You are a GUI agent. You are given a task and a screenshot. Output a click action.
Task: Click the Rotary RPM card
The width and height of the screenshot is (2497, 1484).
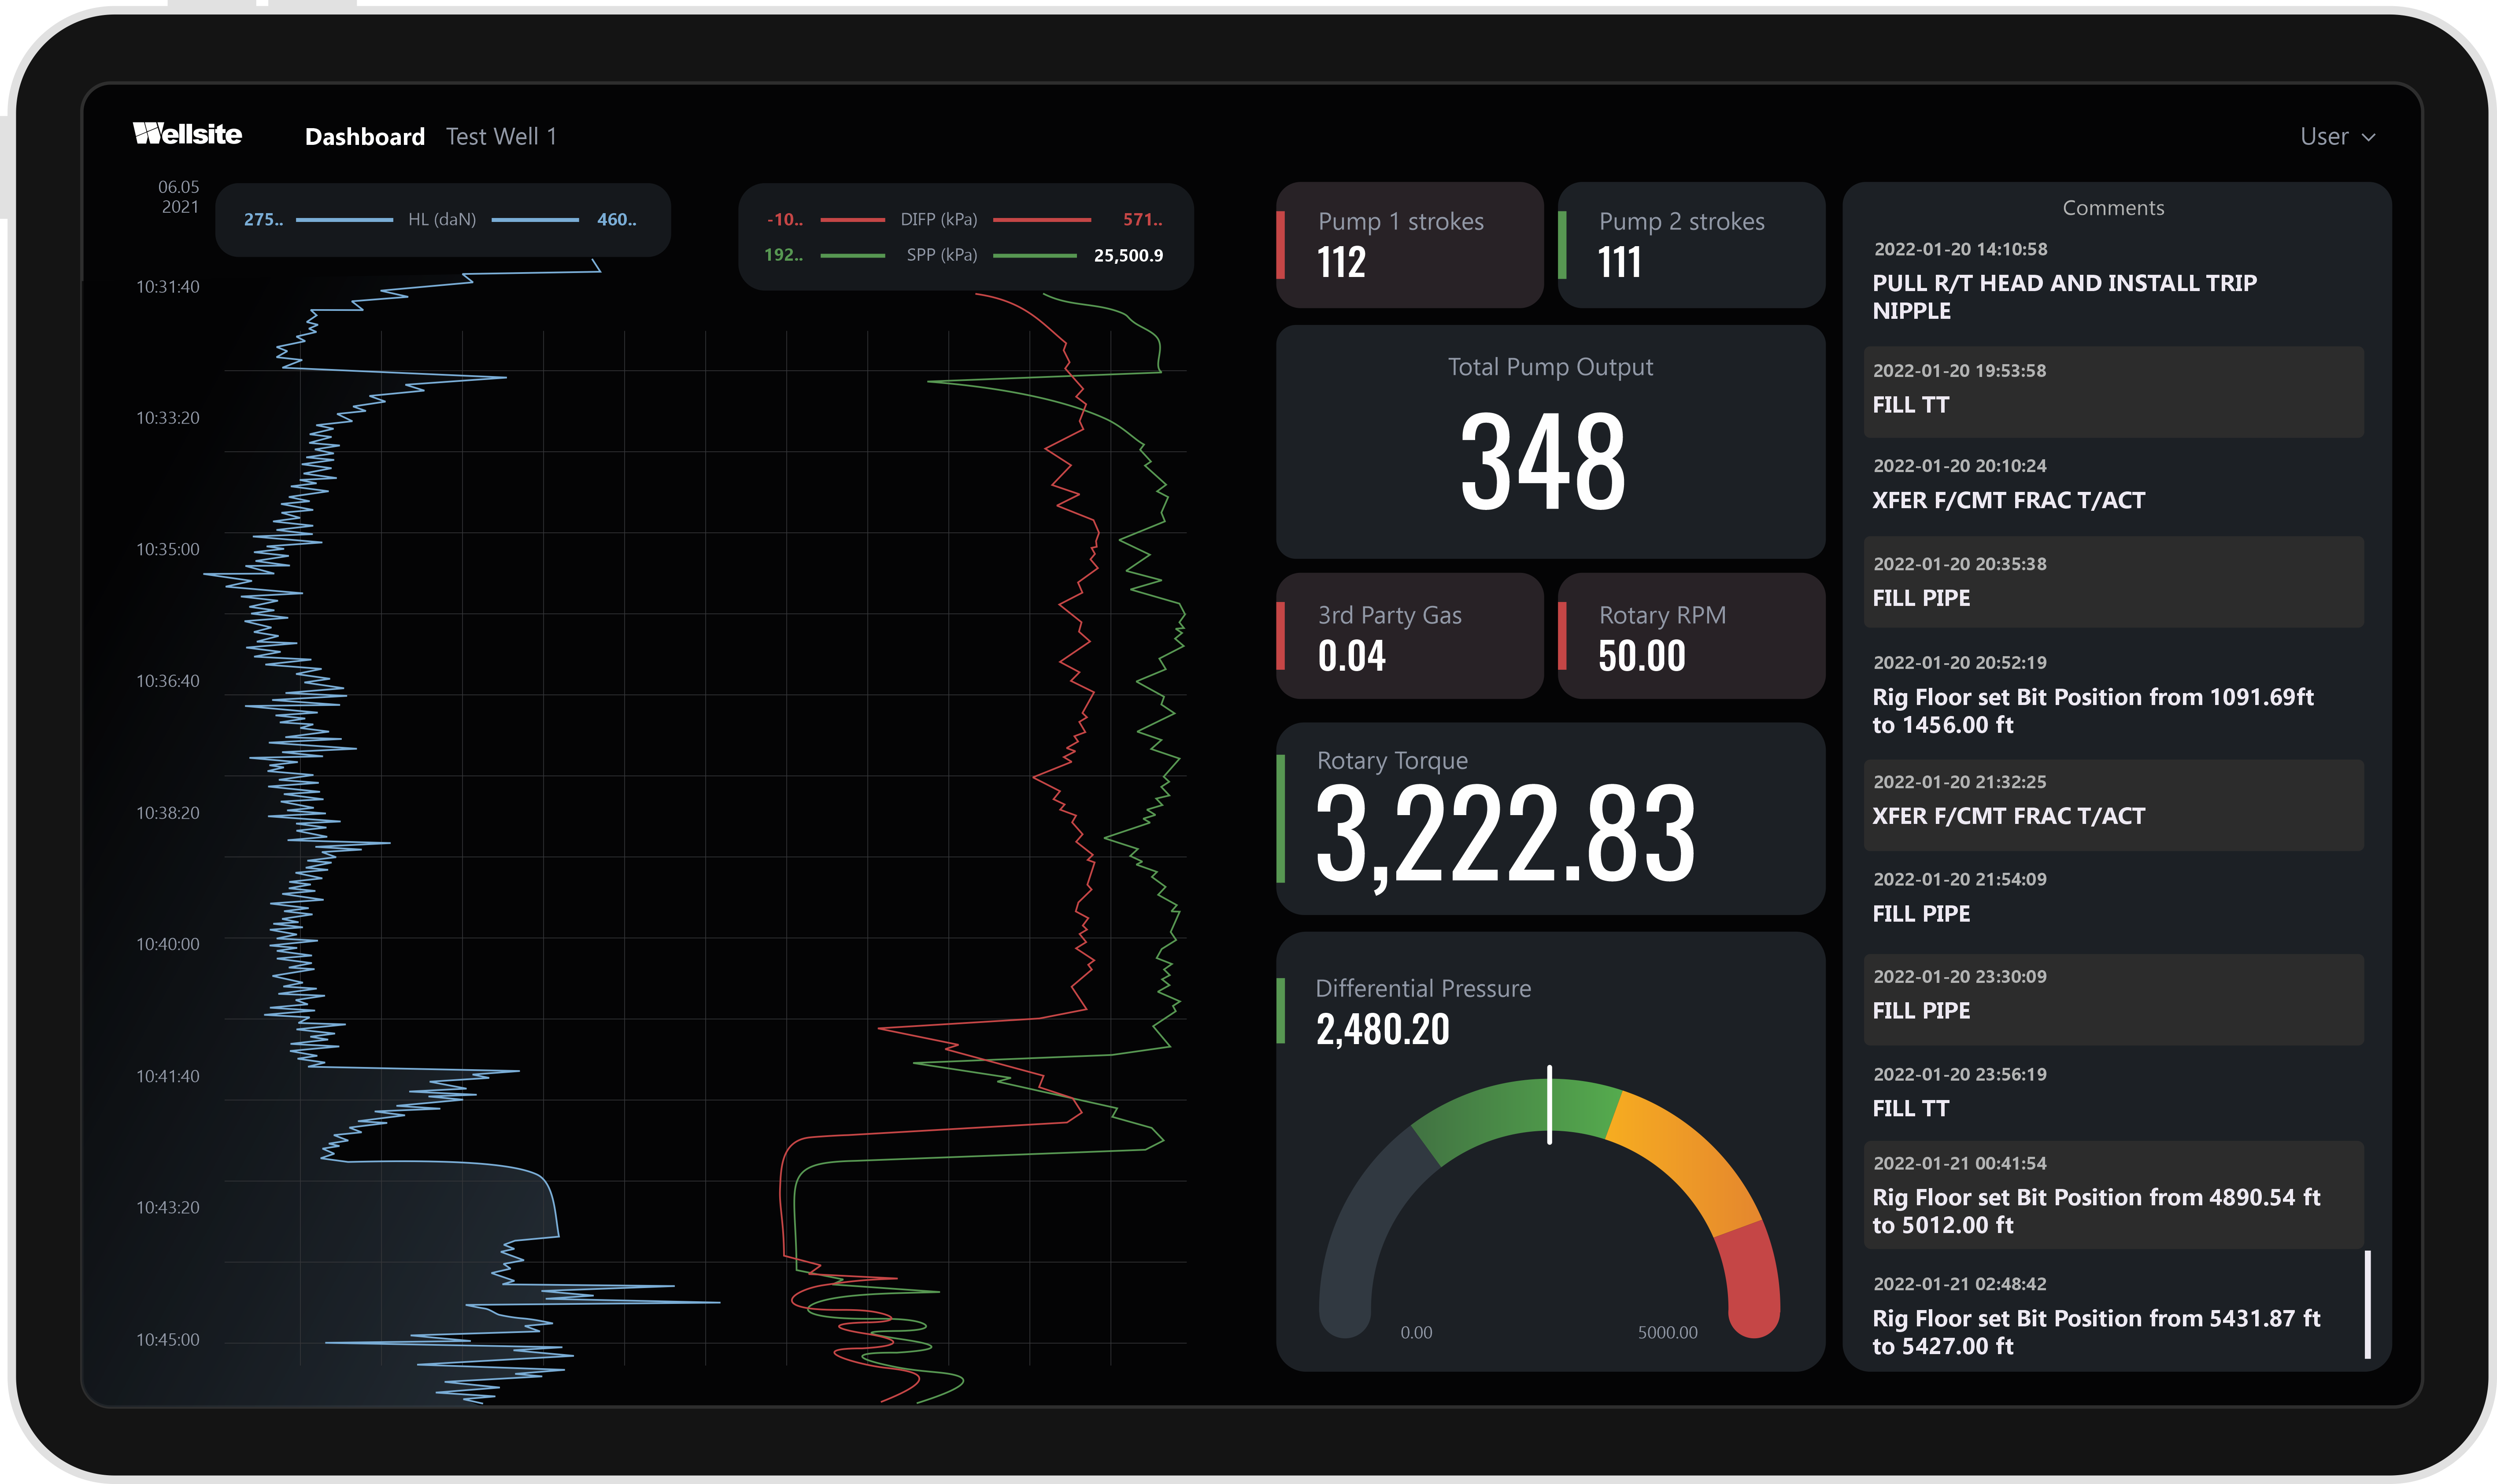(1691, 635)
